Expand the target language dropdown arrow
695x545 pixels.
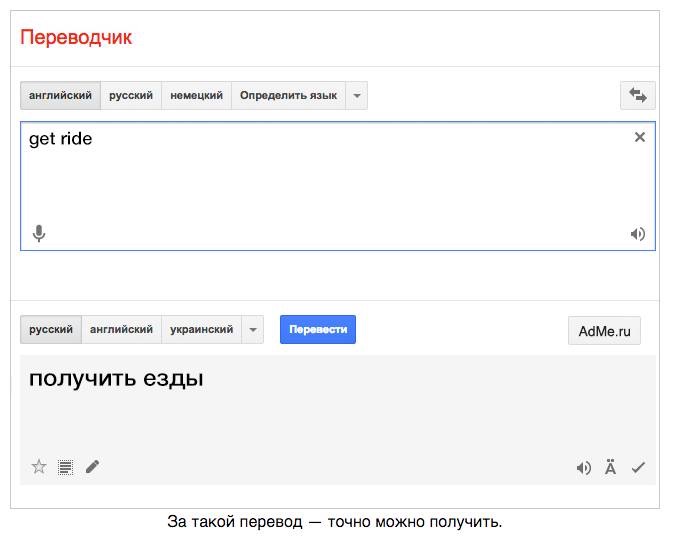(253, 330)
